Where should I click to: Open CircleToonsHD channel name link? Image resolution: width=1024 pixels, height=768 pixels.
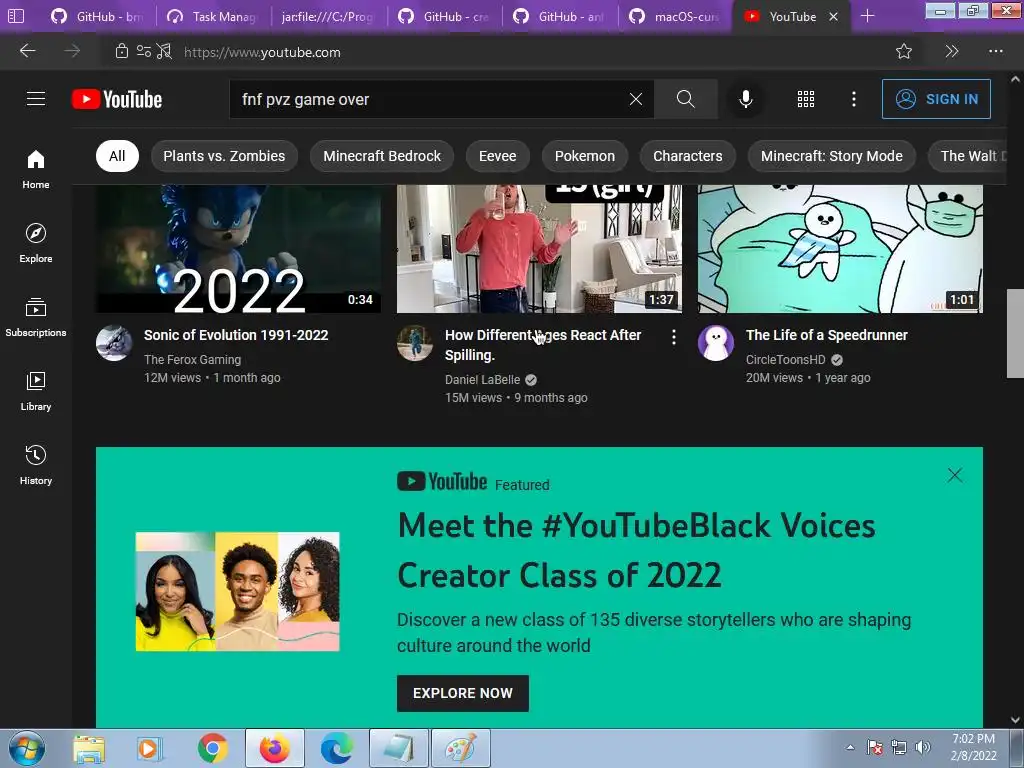point(785,360)
